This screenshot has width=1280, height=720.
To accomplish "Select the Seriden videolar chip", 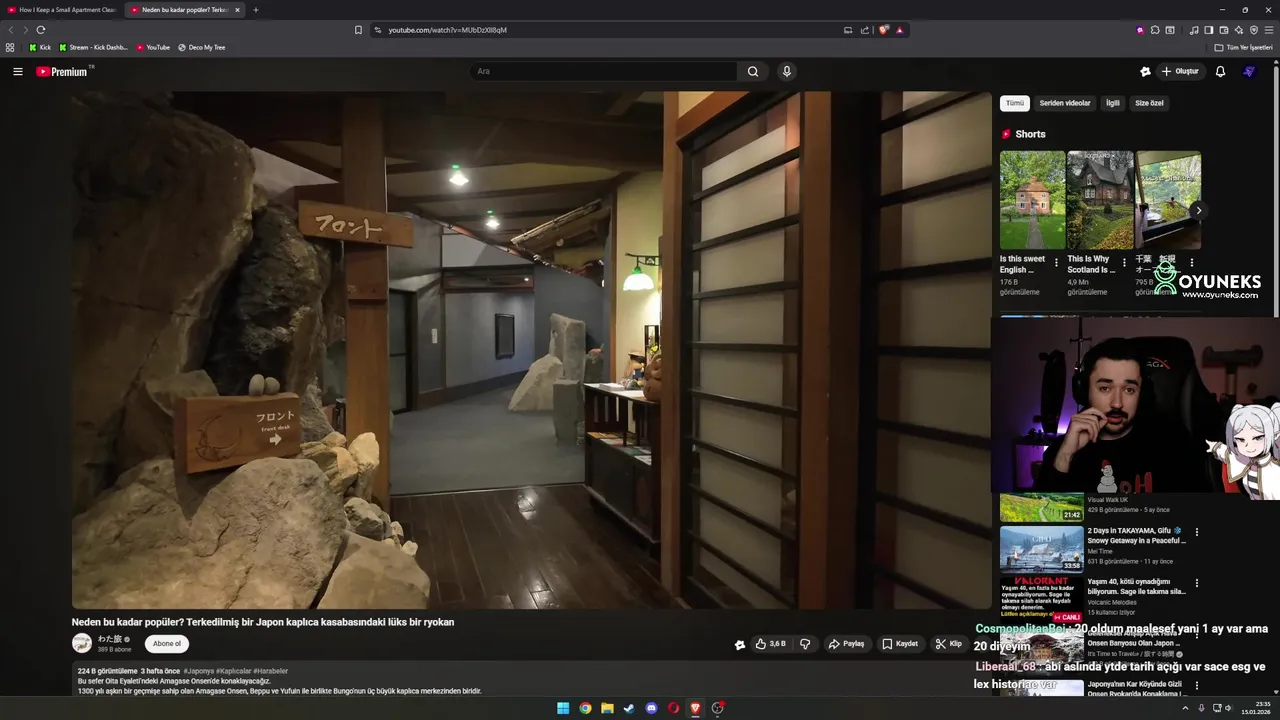I will pos(1065,103).
